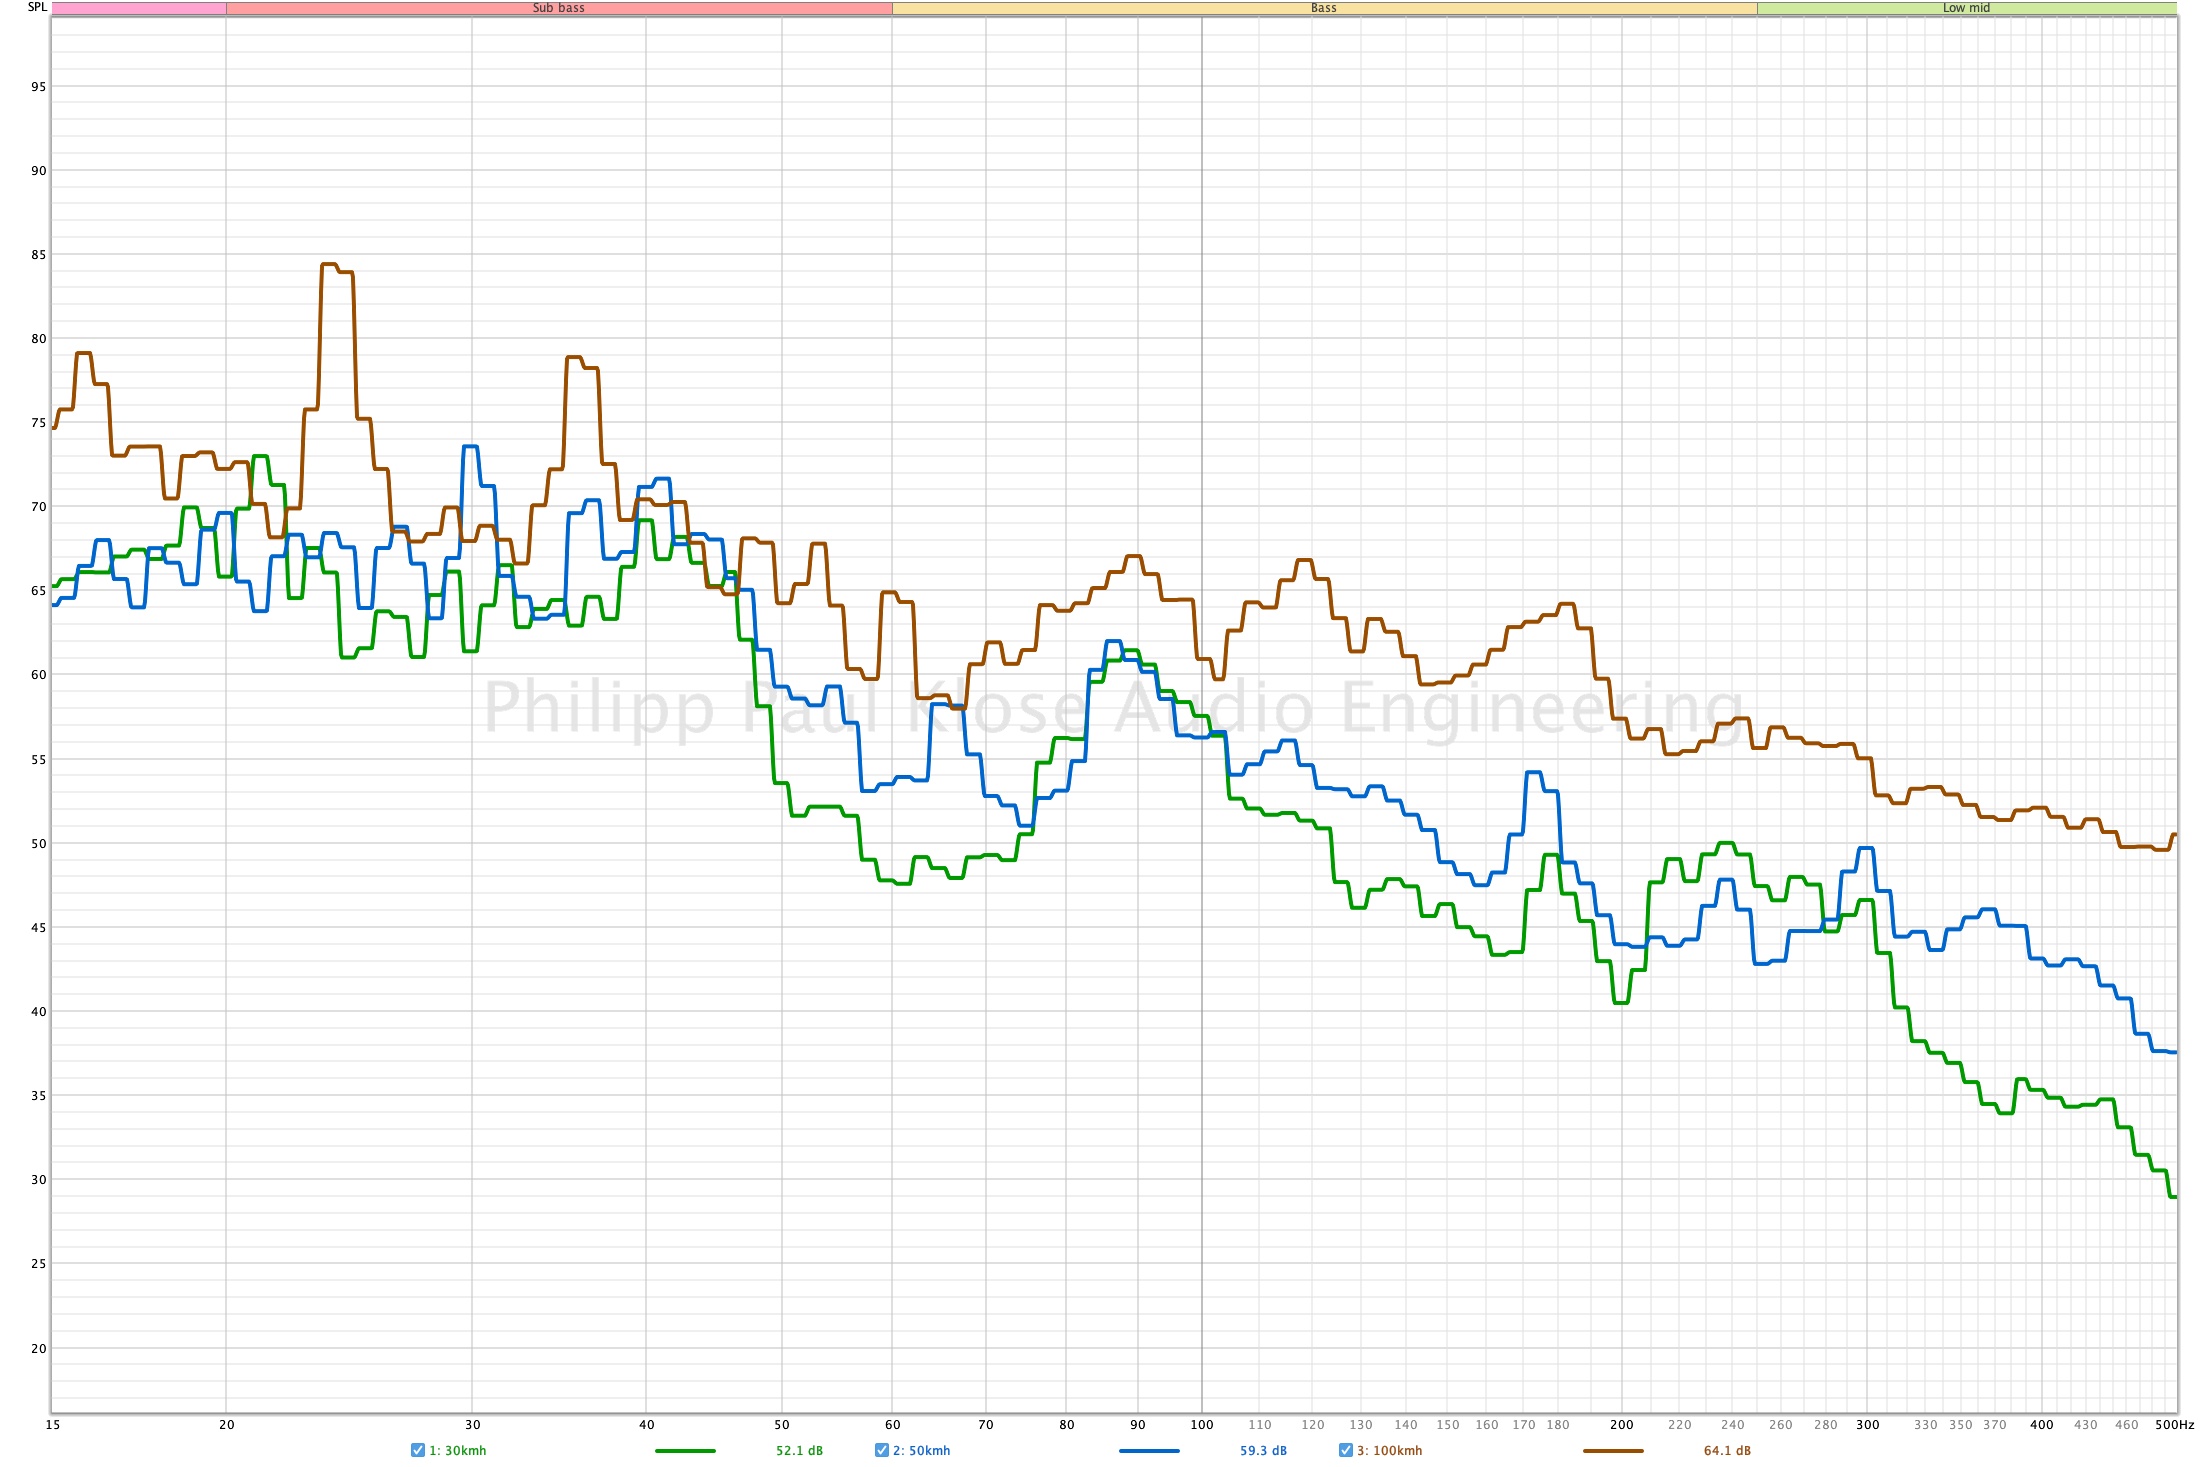
Task: Click the 500Hz frequency axis label
Action: click(x=2174, y=1424)
